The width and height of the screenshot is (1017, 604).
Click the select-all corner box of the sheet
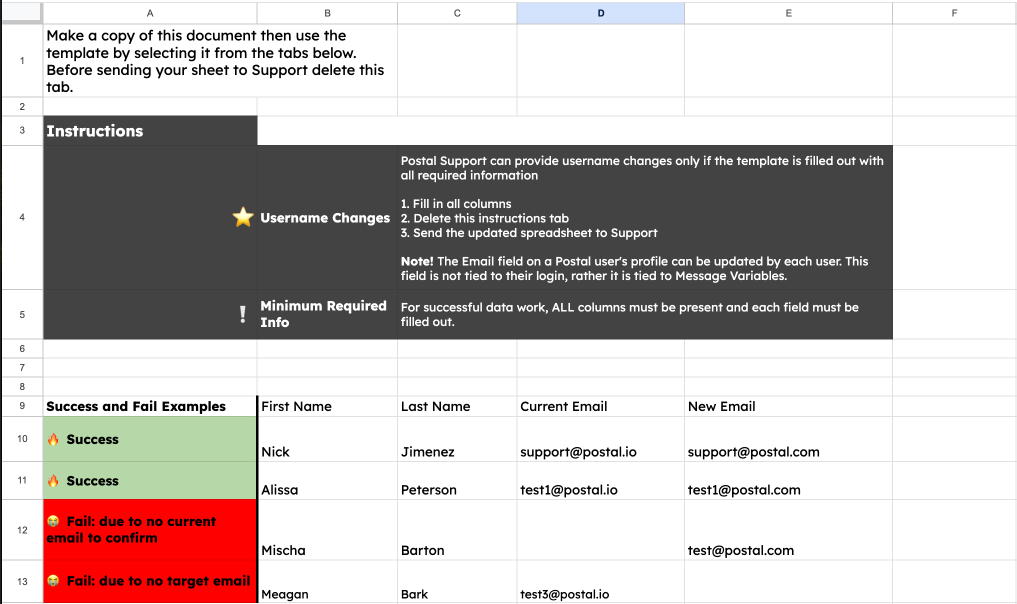click(21, 13)
